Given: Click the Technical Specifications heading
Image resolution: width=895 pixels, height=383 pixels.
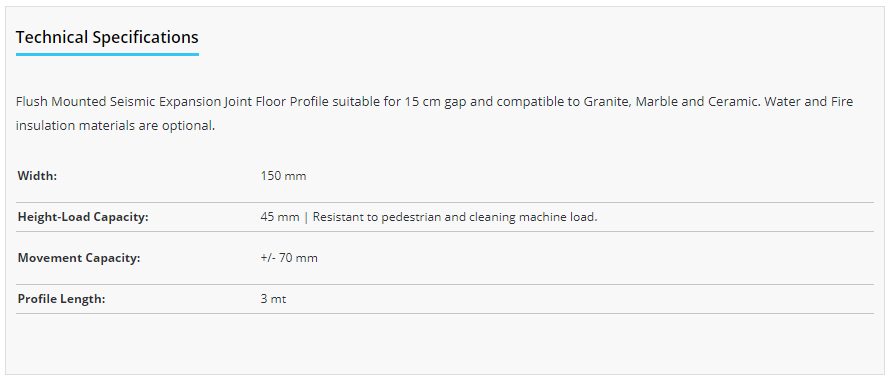Looking at the screenshot, I should [107, 38].
